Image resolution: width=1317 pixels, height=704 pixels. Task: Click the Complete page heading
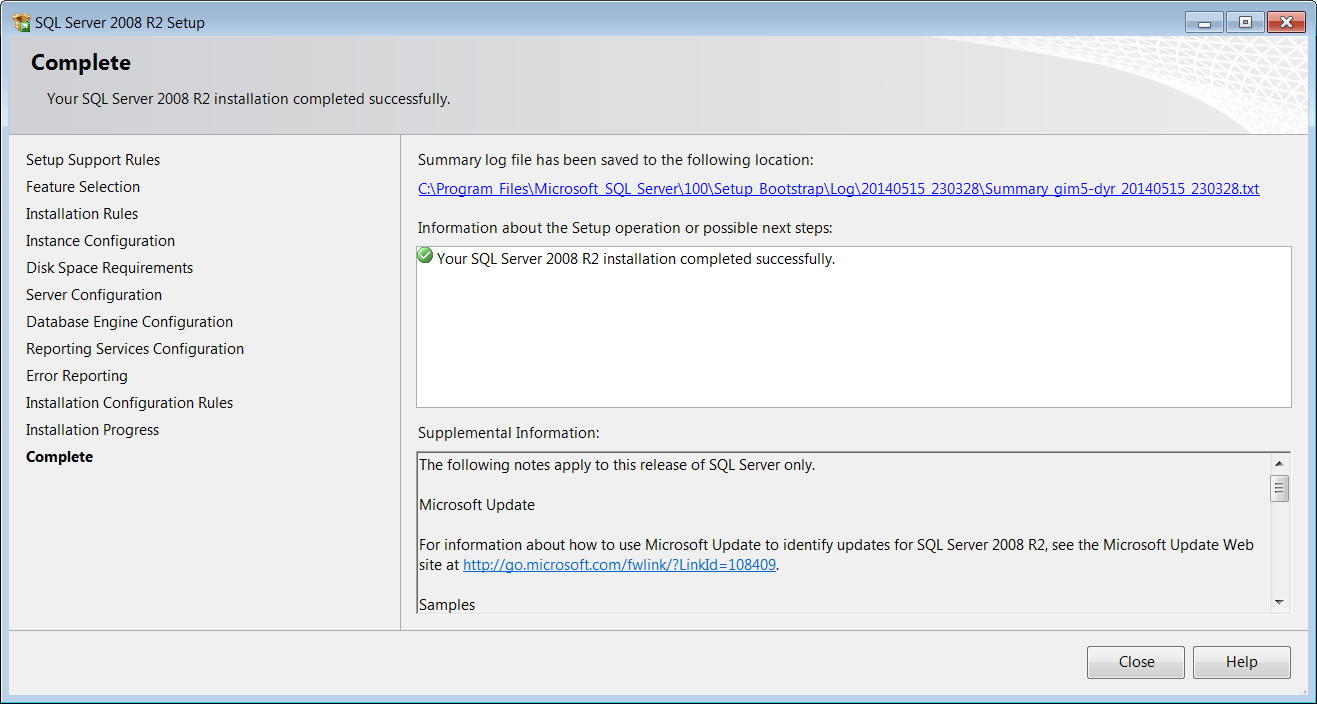click(81, 62)
